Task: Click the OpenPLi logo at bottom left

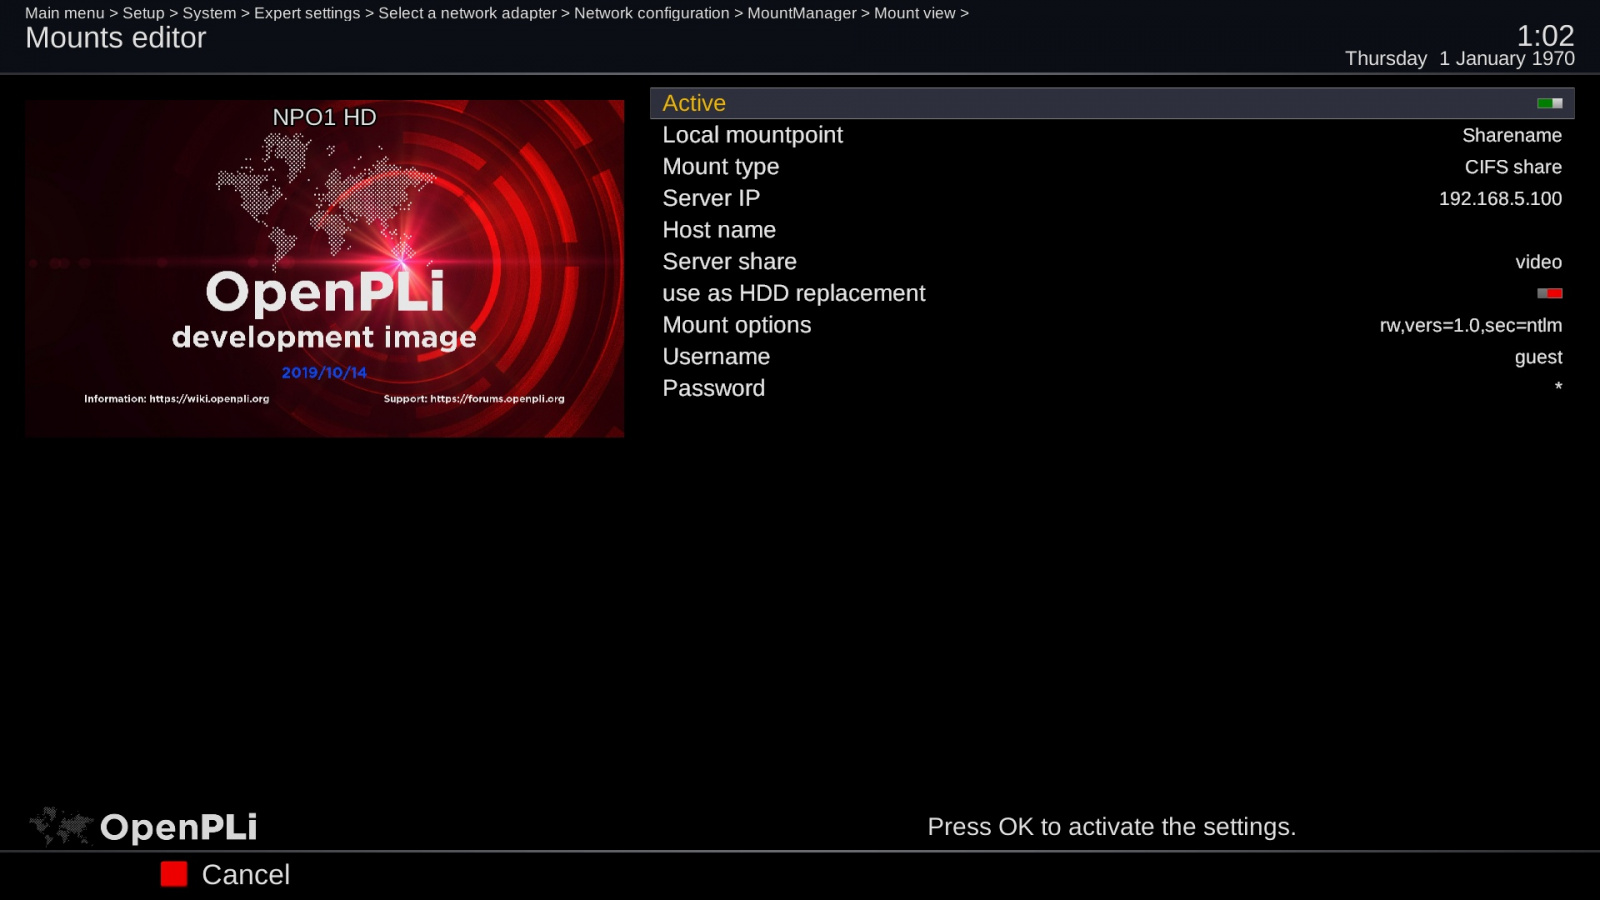Action: tap(143, 827)
